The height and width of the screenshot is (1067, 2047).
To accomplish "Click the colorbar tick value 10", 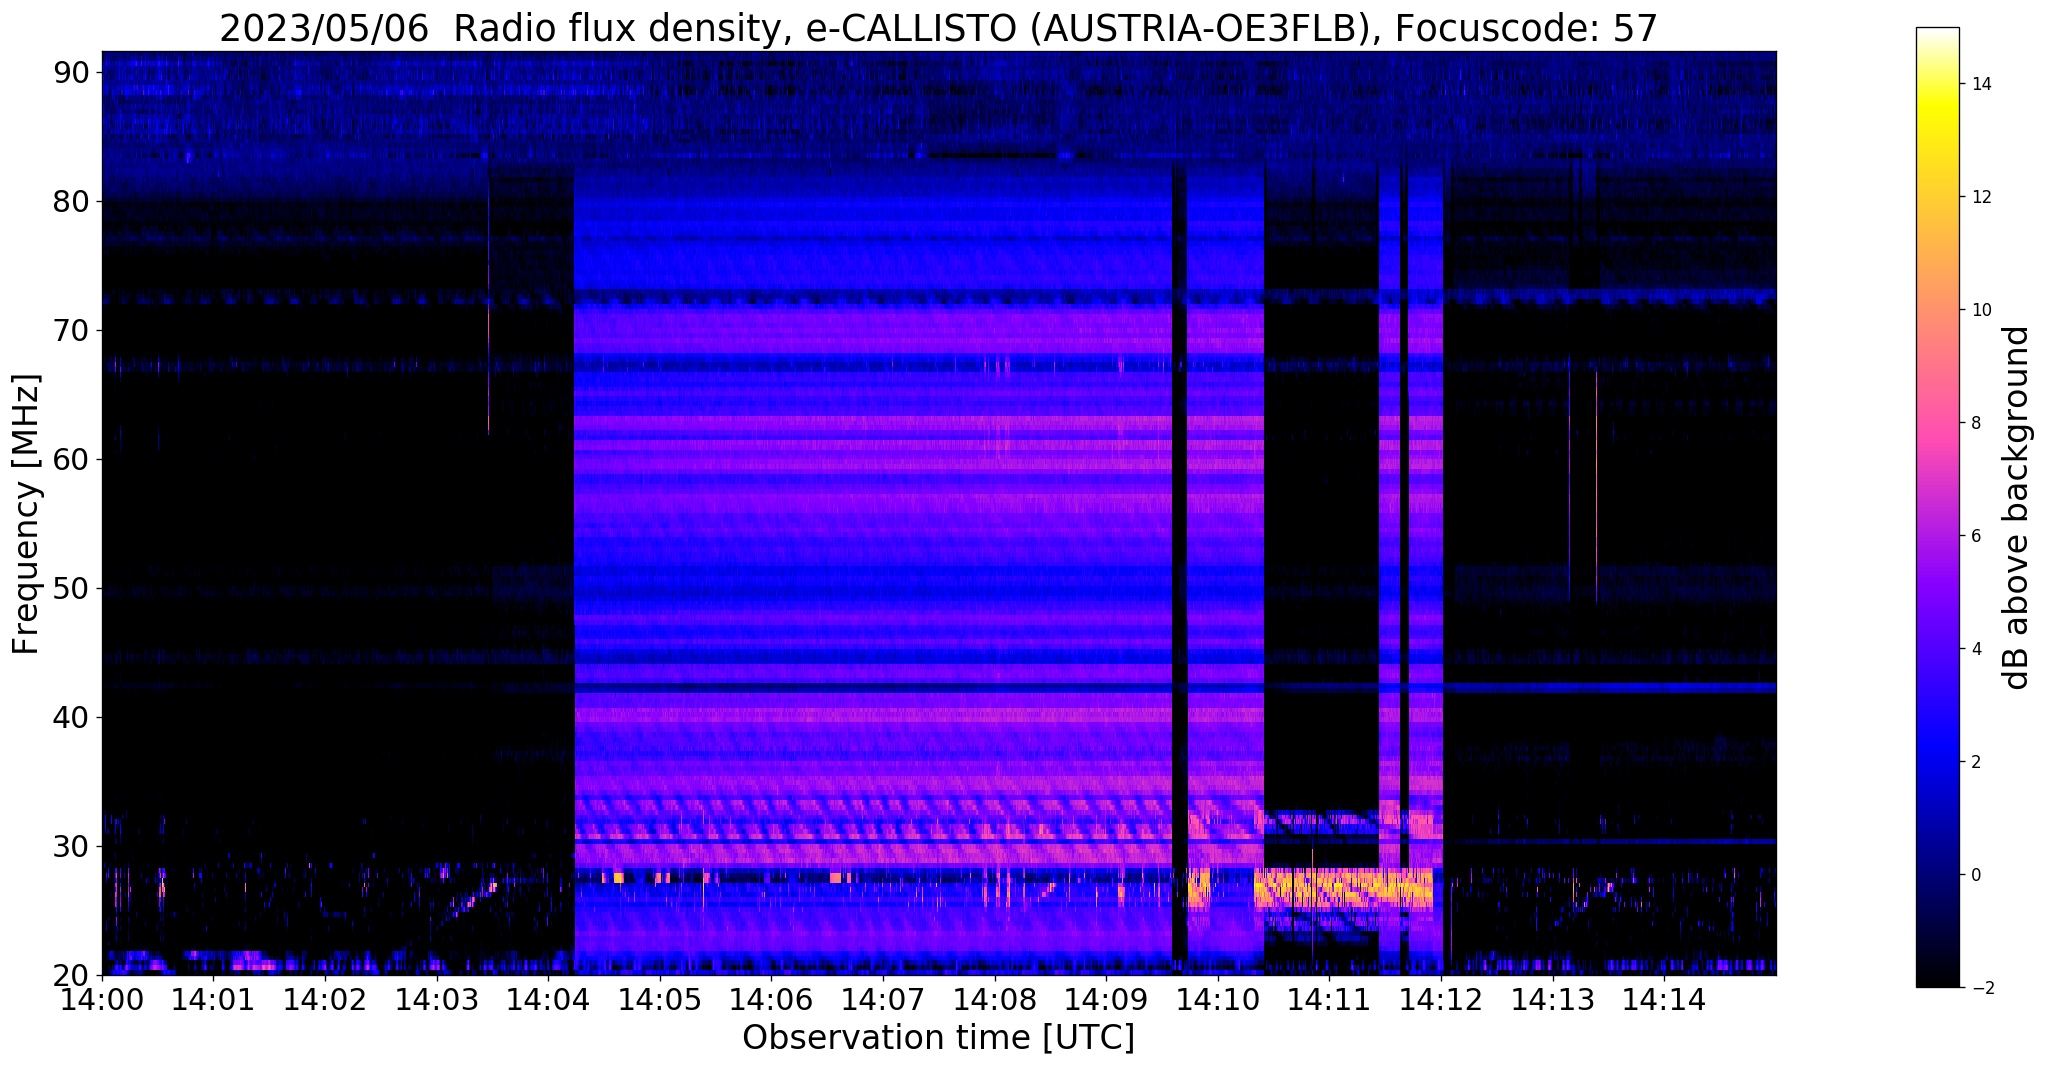I will [1979, 310].
